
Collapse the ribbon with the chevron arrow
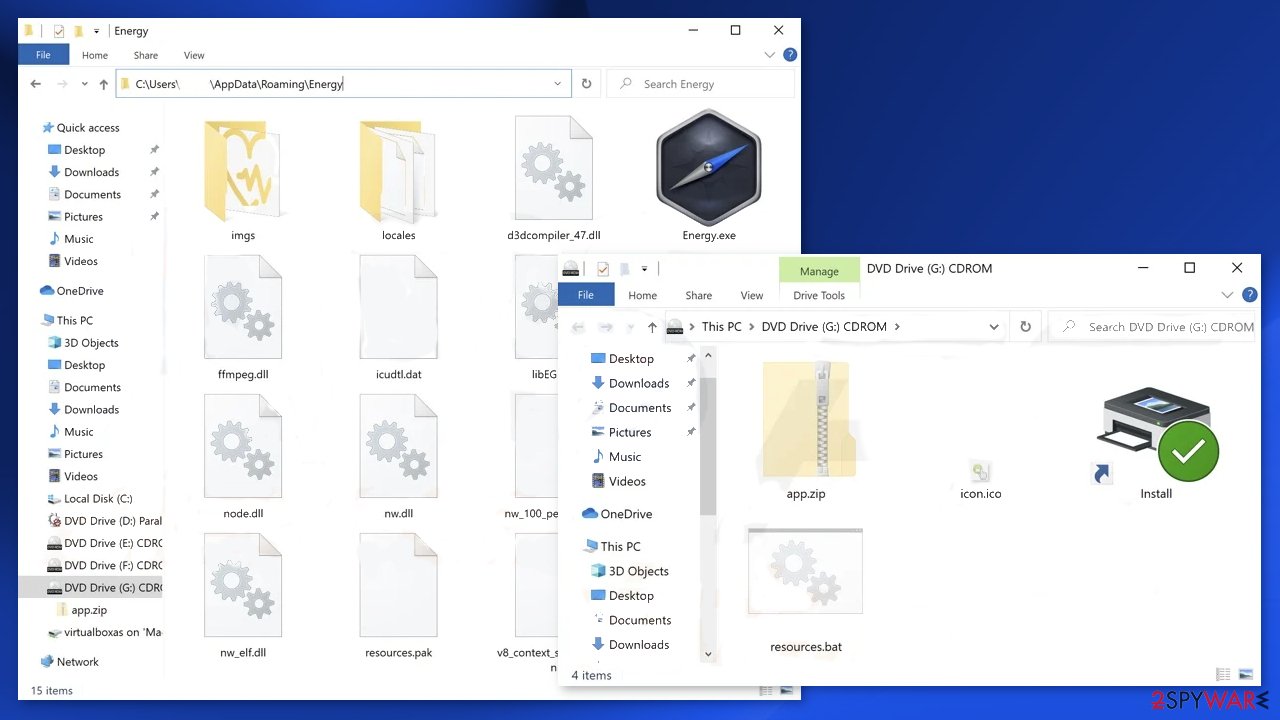pos(769,55)
